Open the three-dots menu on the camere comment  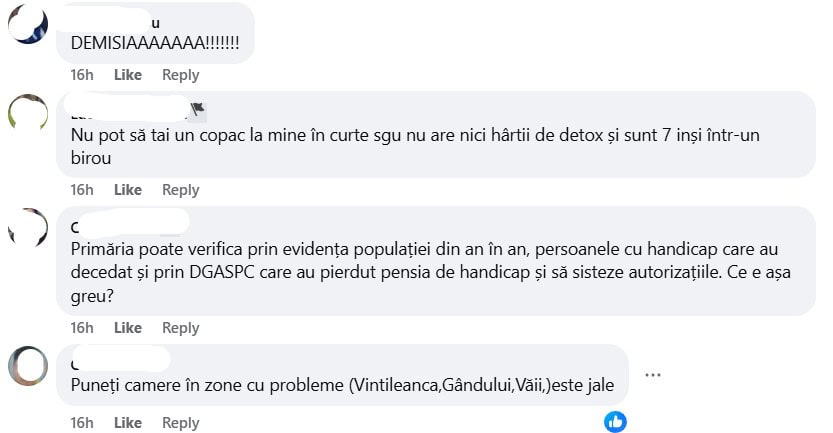[652, 375]
